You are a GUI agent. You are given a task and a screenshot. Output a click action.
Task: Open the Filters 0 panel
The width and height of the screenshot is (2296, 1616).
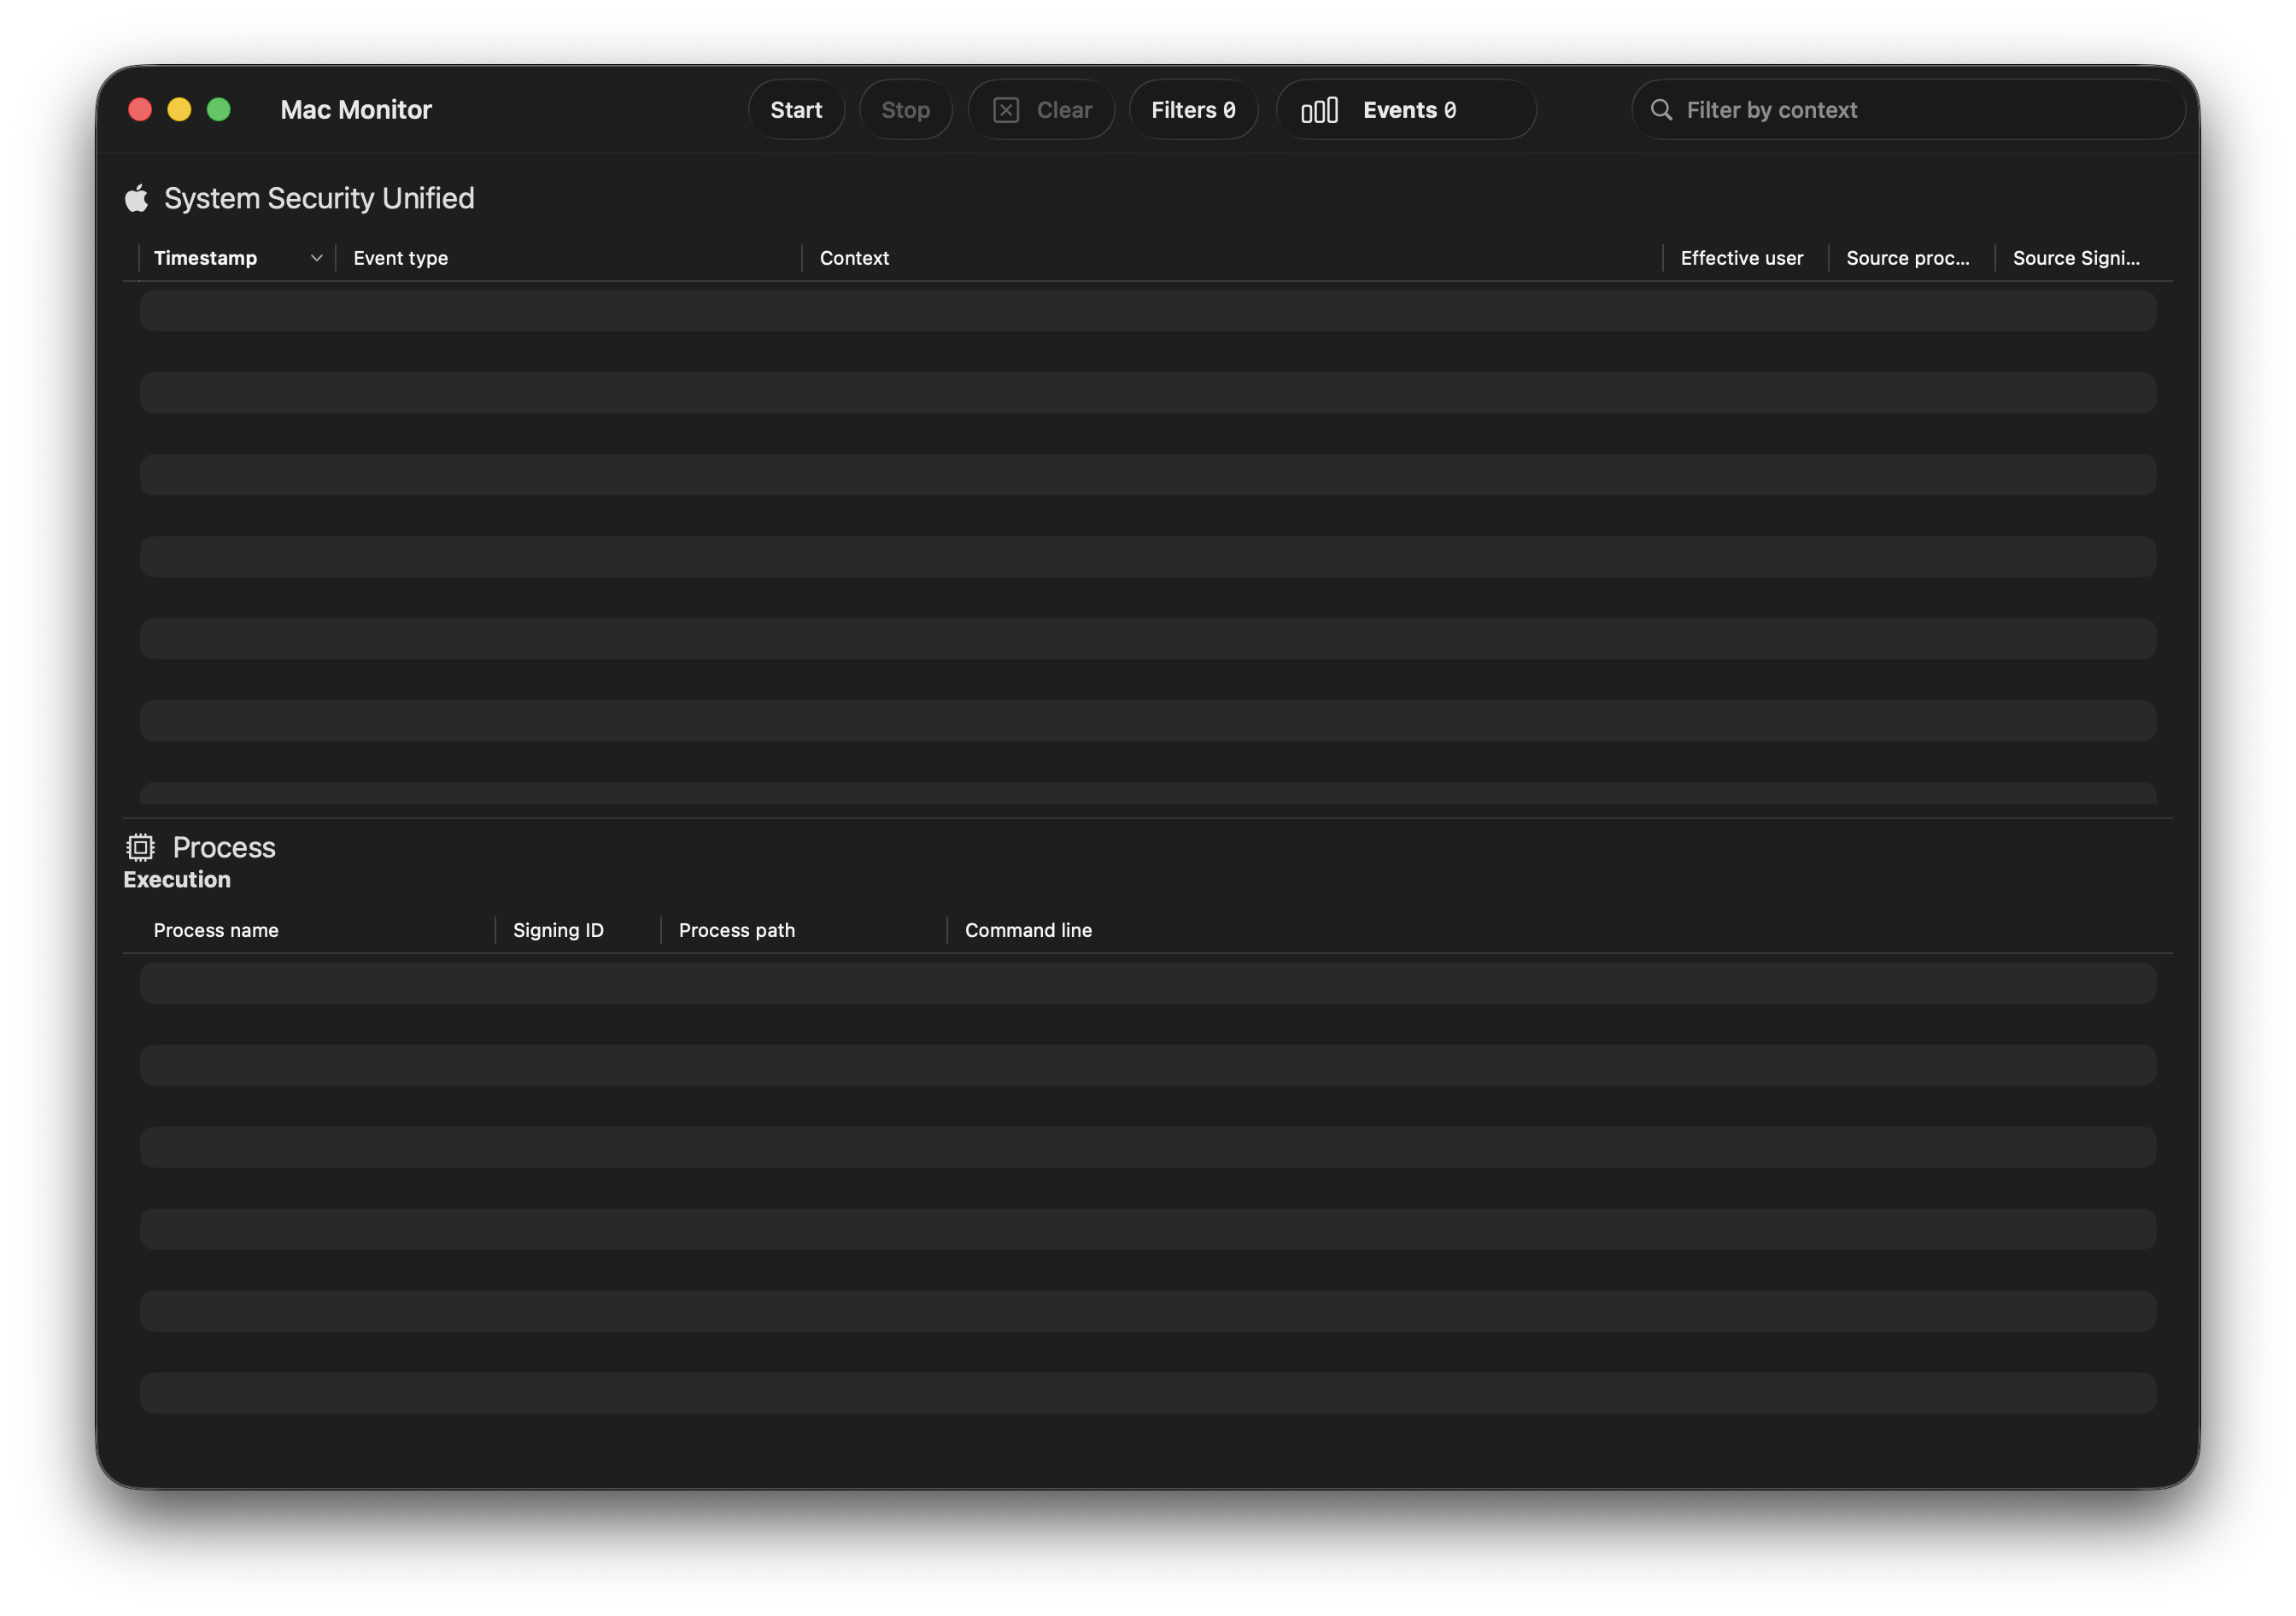pyautogui.click(x=1192, y=110)
